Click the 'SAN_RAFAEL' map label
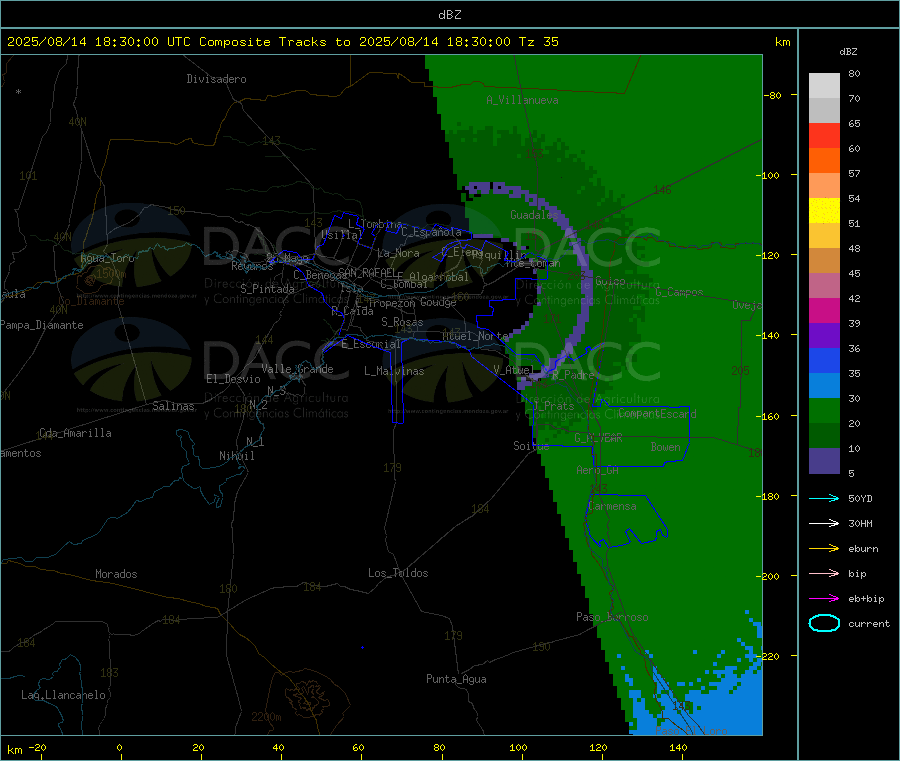The height and width of the screenshot is (761, 900). pos(367,272)
